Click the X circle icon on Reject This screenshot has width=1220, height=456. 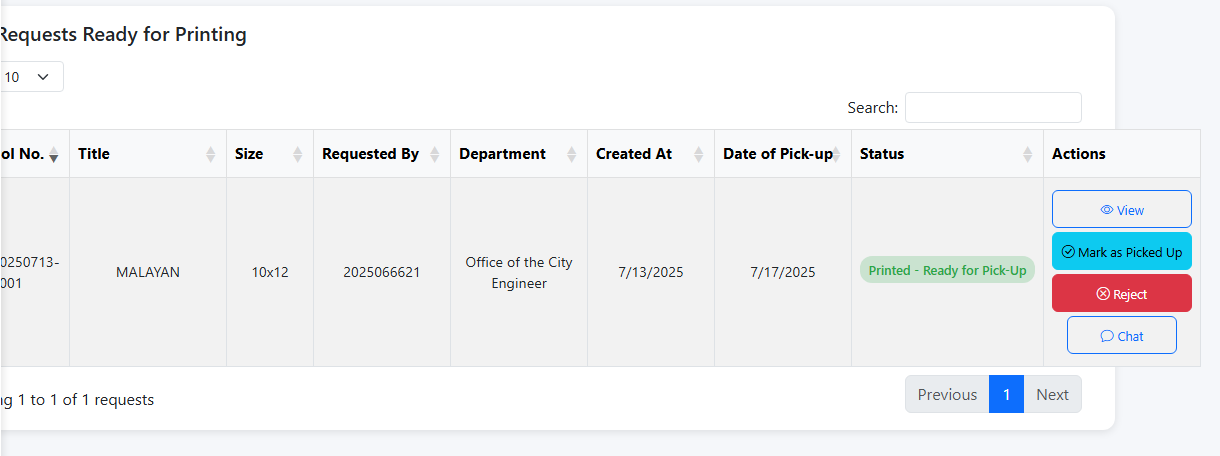click(x=1103, y=294)
